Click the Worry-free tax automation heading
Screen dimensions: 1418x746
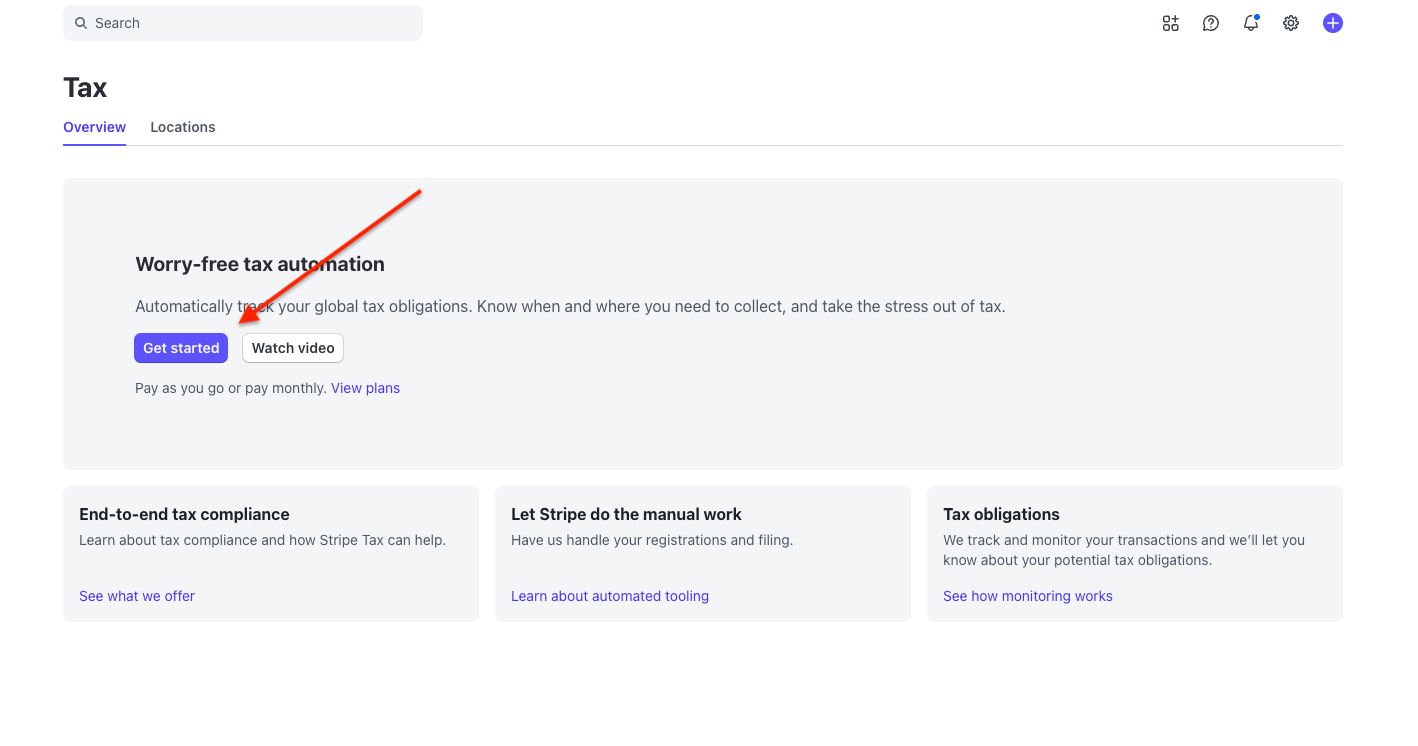pos(260,264)
